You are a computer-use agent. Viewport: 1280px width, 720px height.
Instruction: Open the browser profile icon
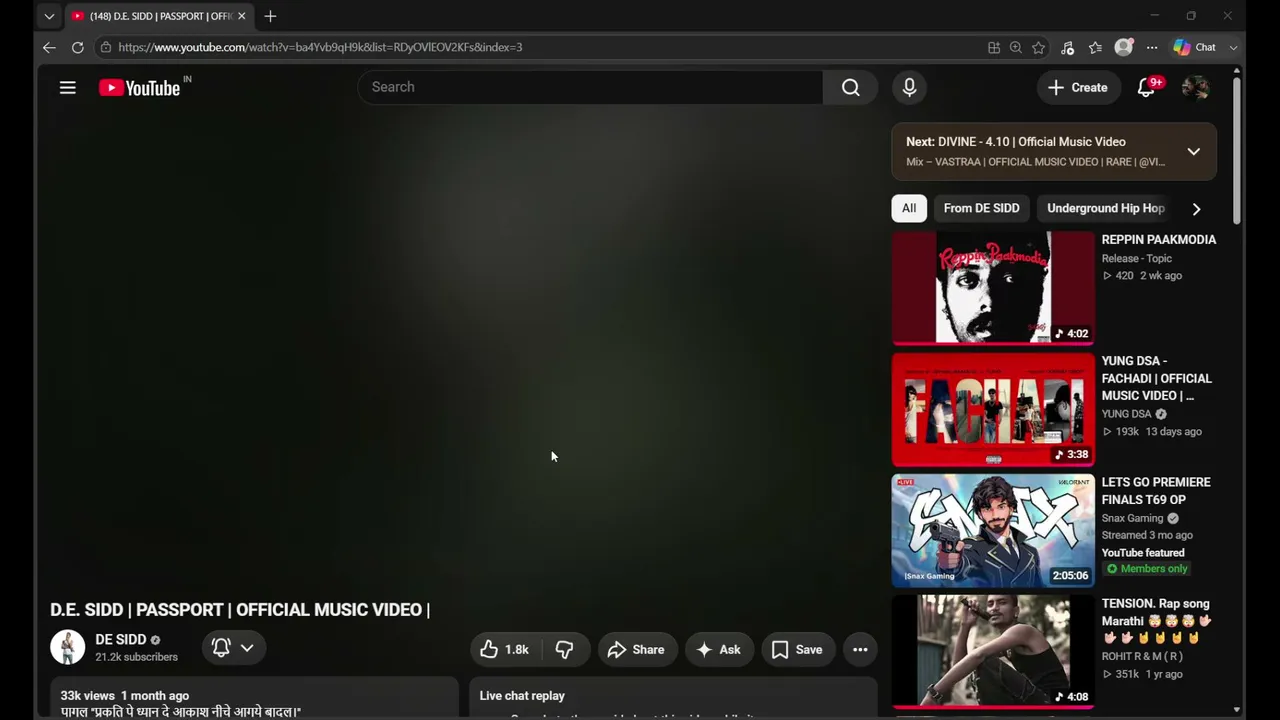(1124, 47)
